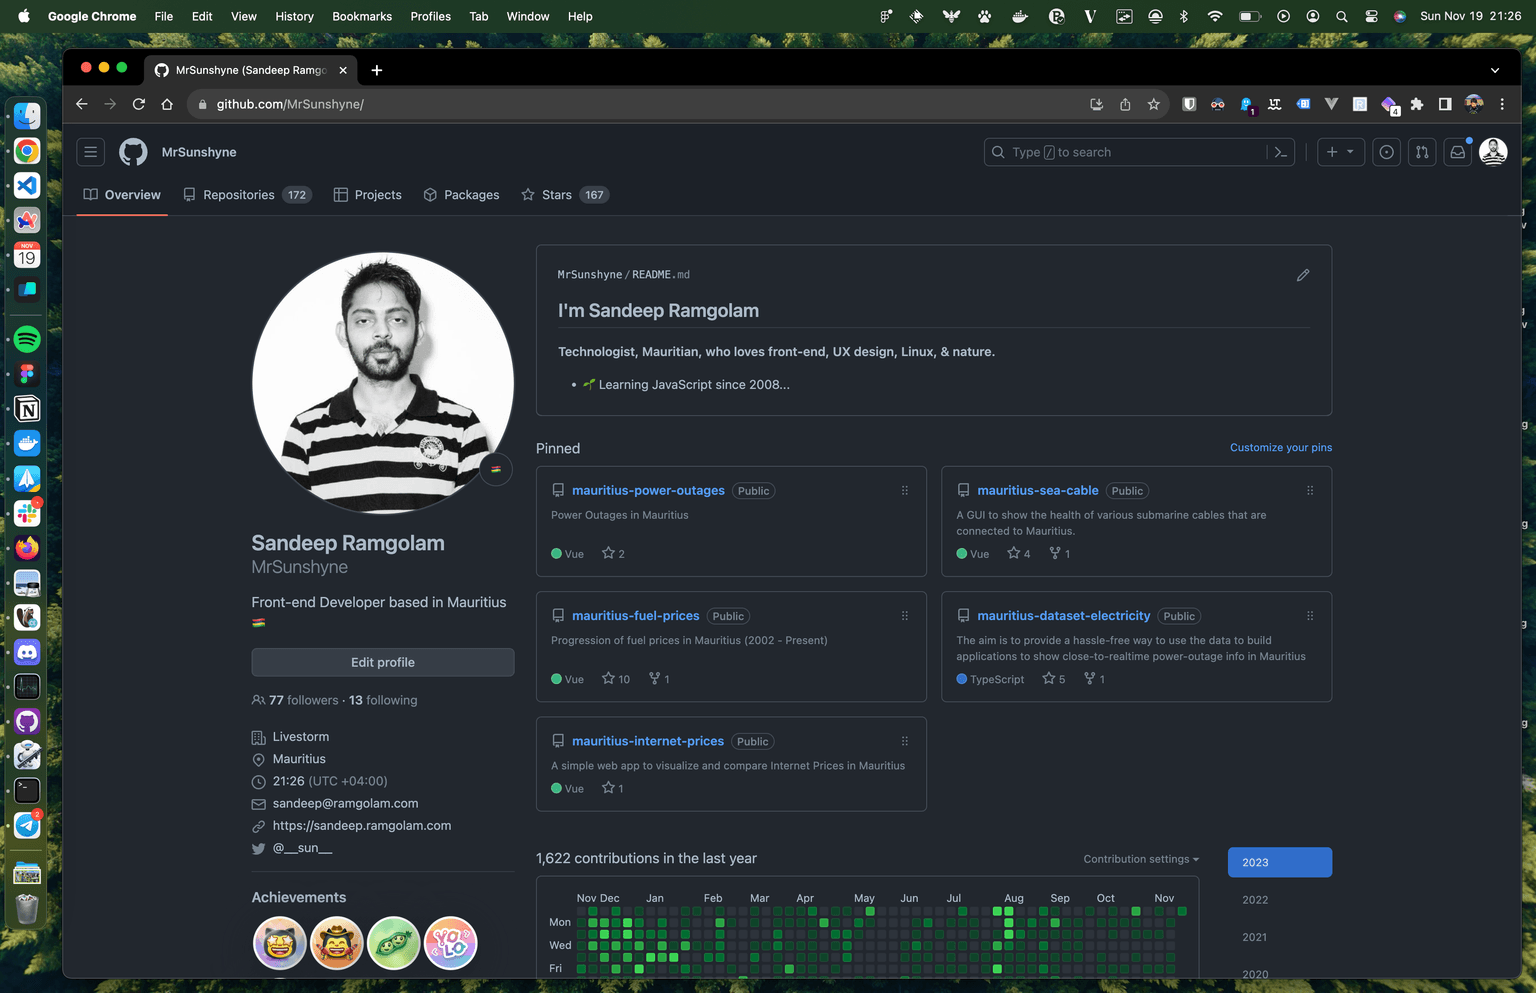The height and width of the screenshot is (993, 1536).
Task: Open the mauritius-fuel-prices repository
Action: (636, 616)
